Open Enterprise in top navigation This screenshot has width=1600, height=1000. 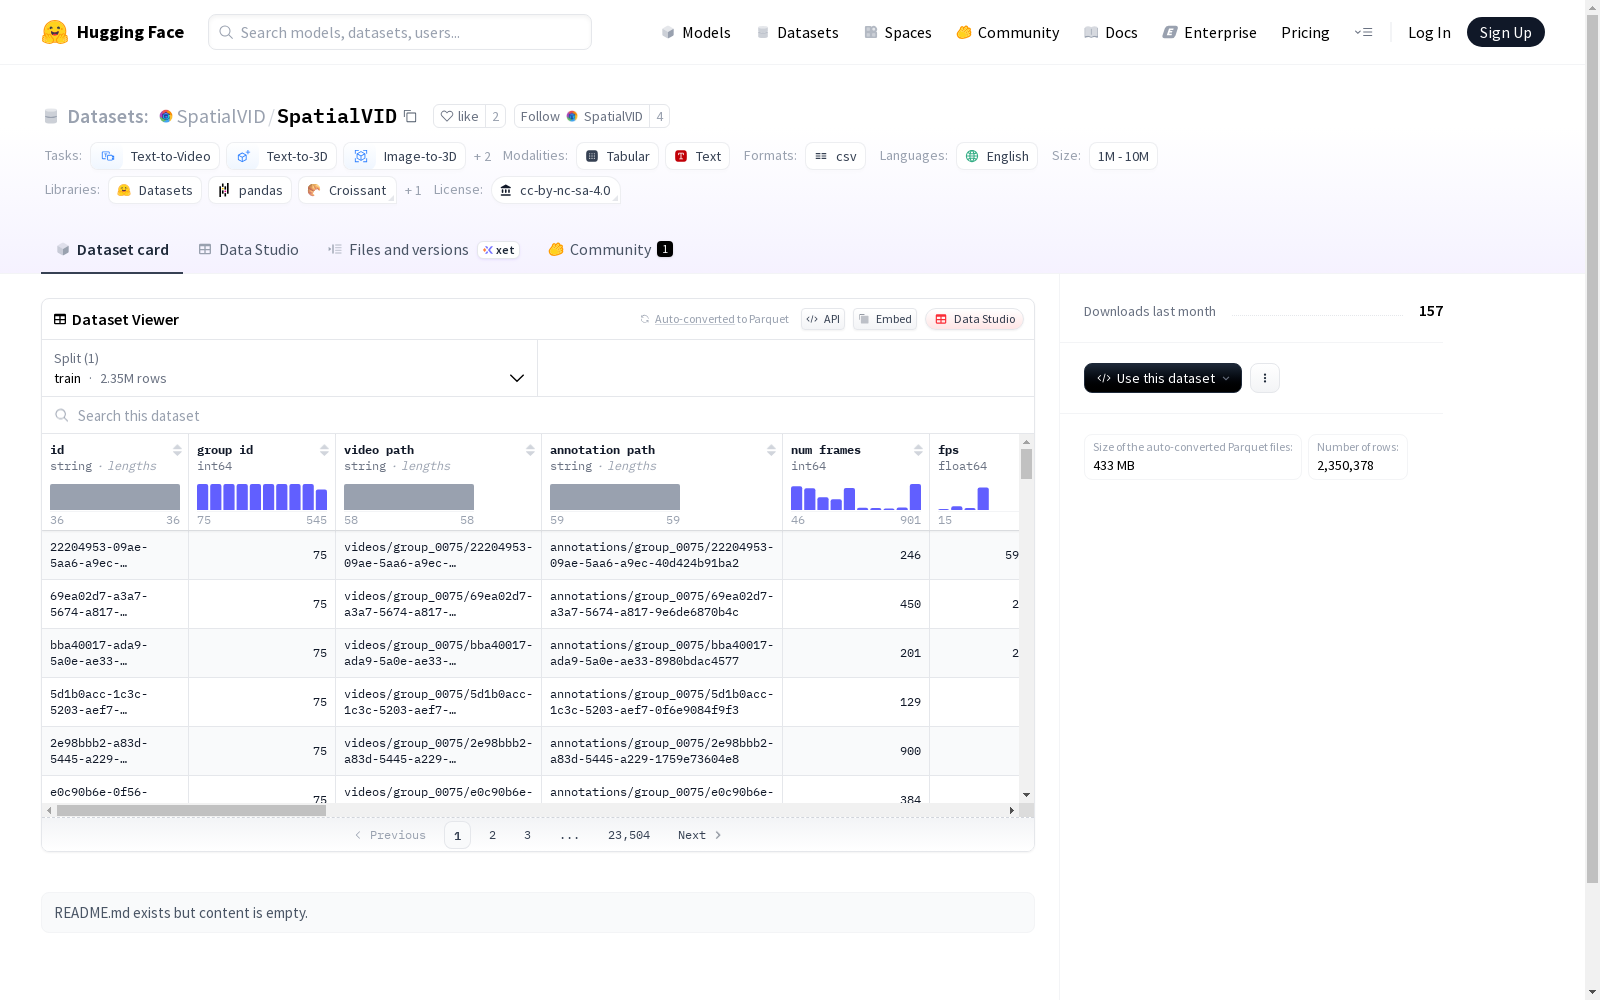coord(1209,32)
